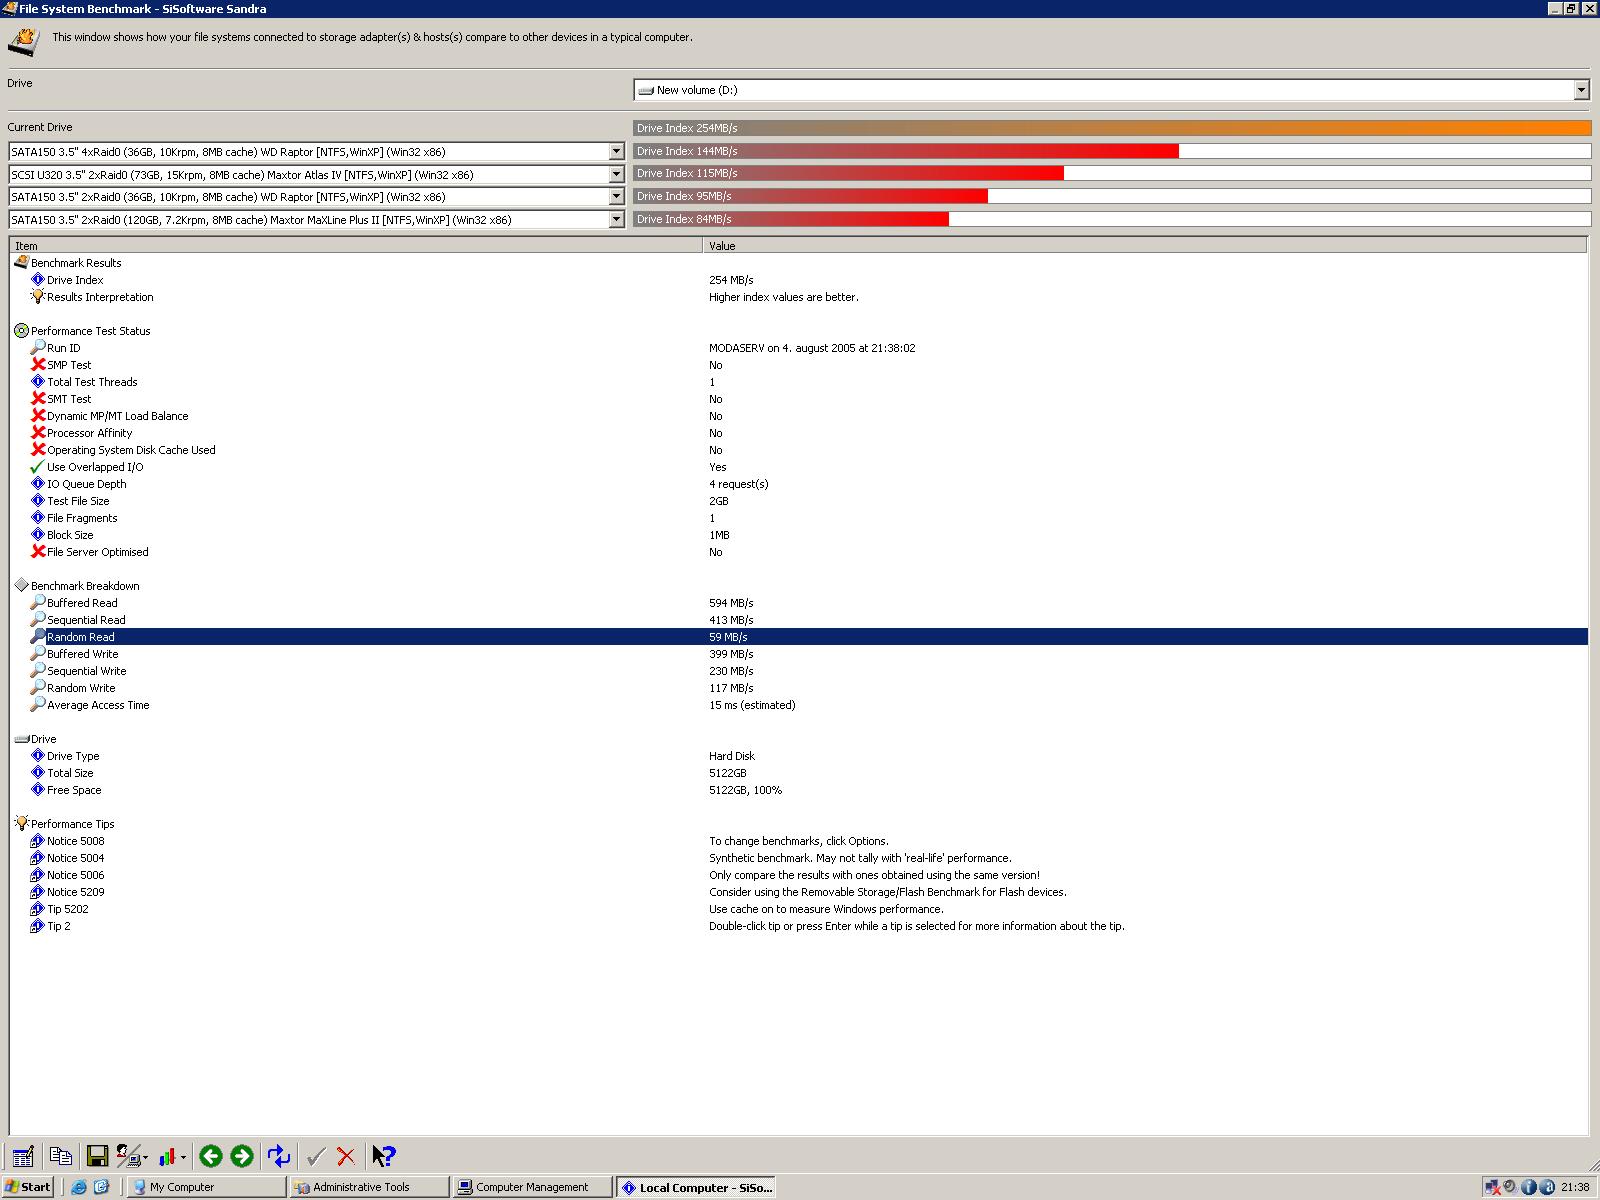The image size is (1600, 1200).
Task: Refresh the benchmark with blue arrows icon
Action: pos(279,1156)
